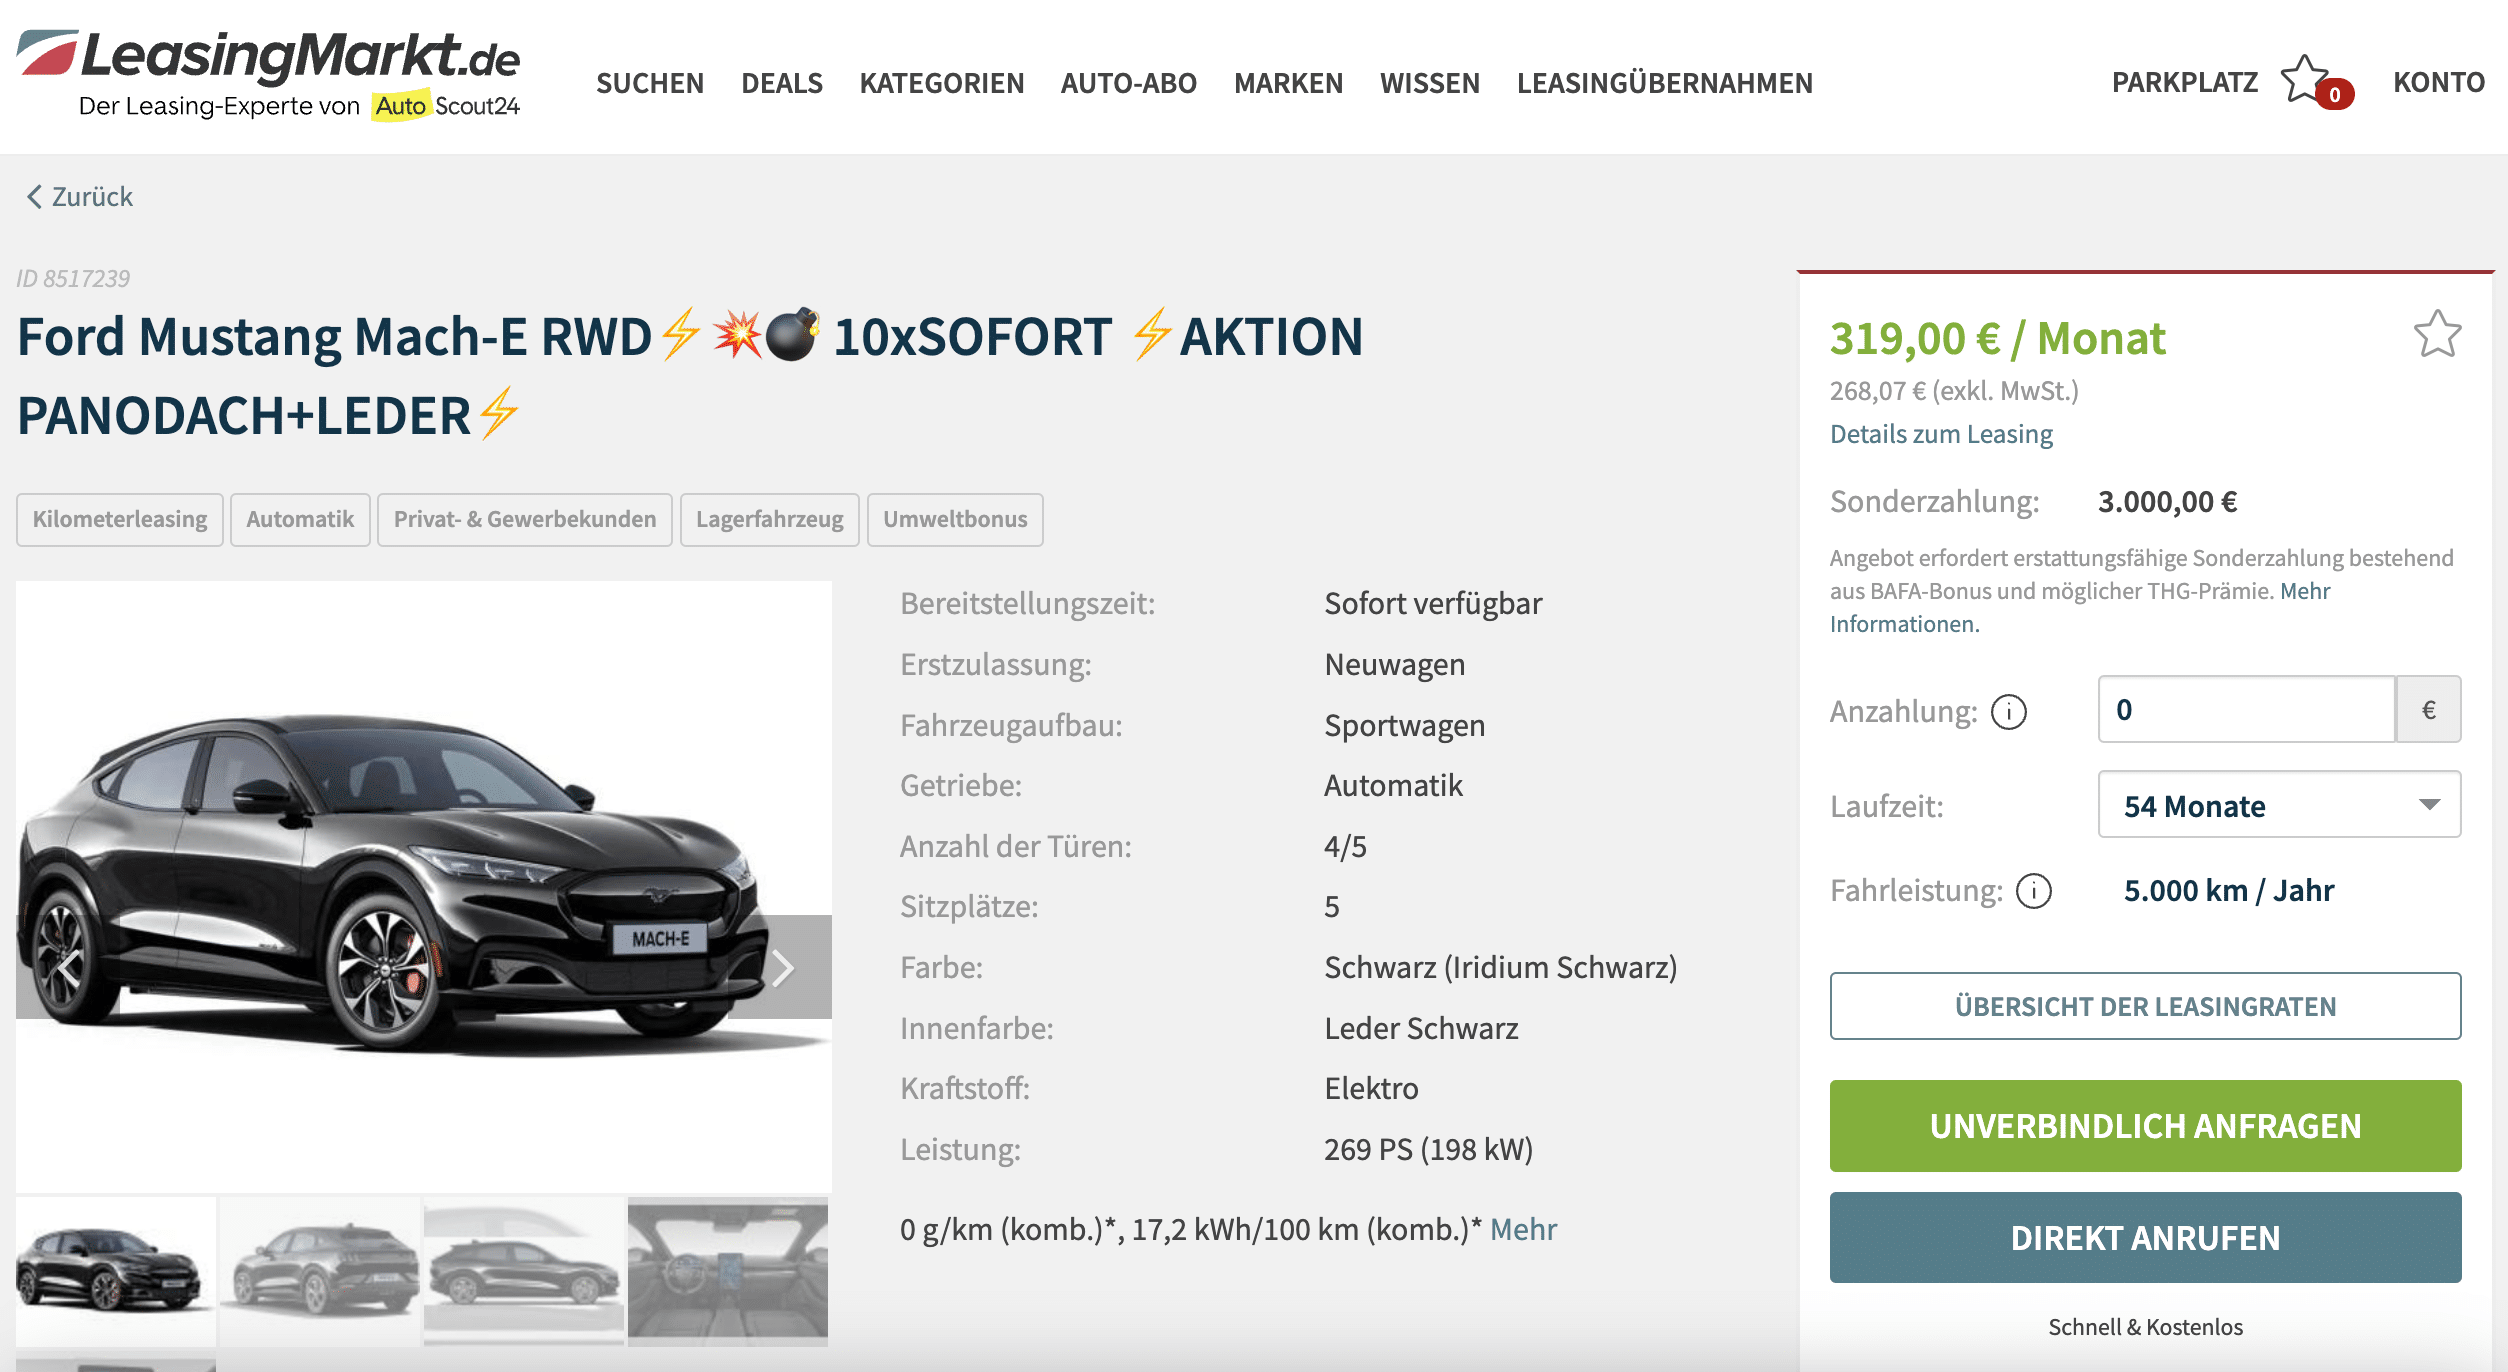Click DIREKT ANRUFEN button
This screenshot has height=1372, width=2508.
point(2145,1238)
